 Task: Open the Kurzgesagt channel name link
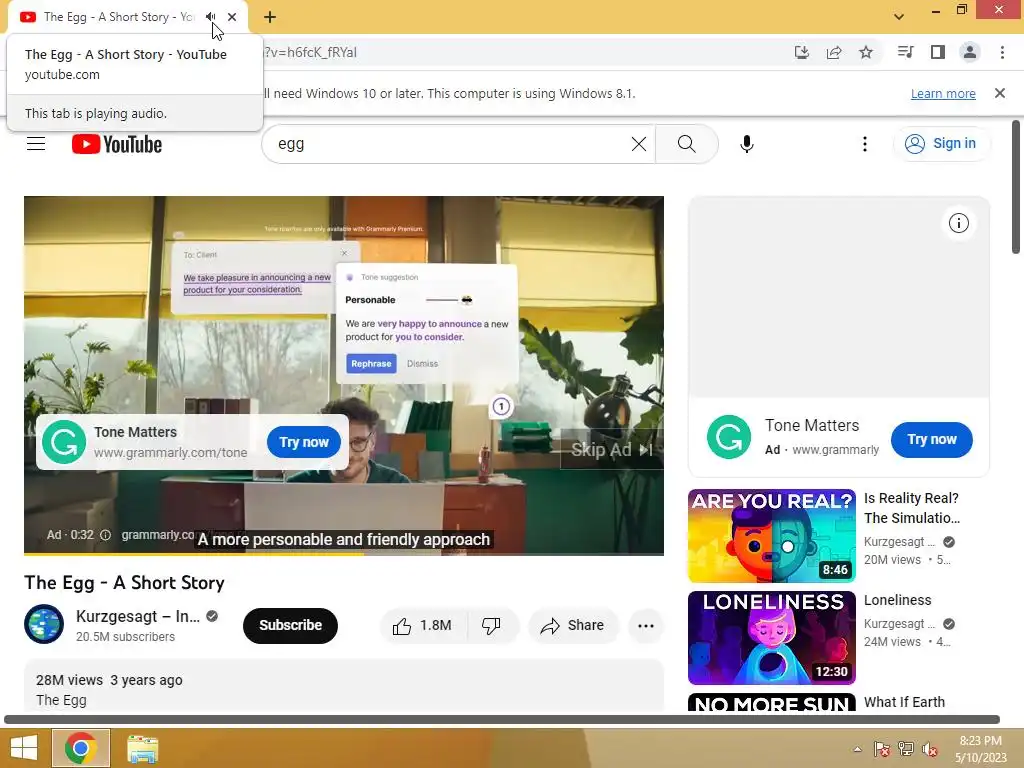(x=138, y=616)
